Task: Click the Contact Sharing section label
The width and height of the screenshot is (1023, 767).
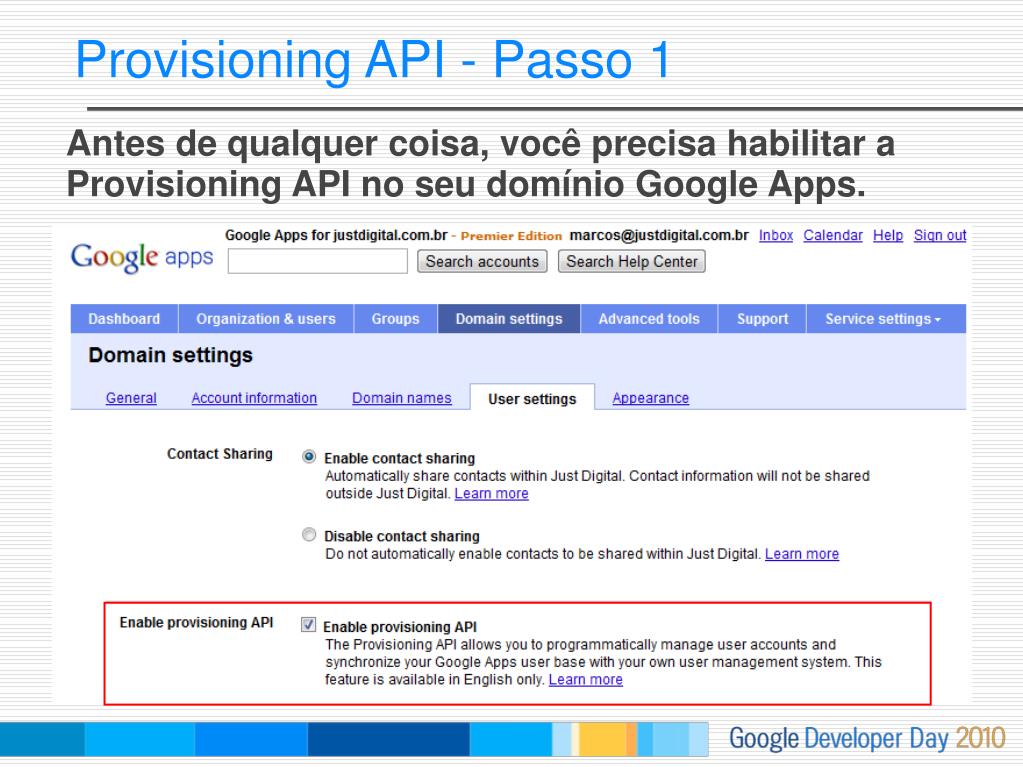Action: pos(220,454)
